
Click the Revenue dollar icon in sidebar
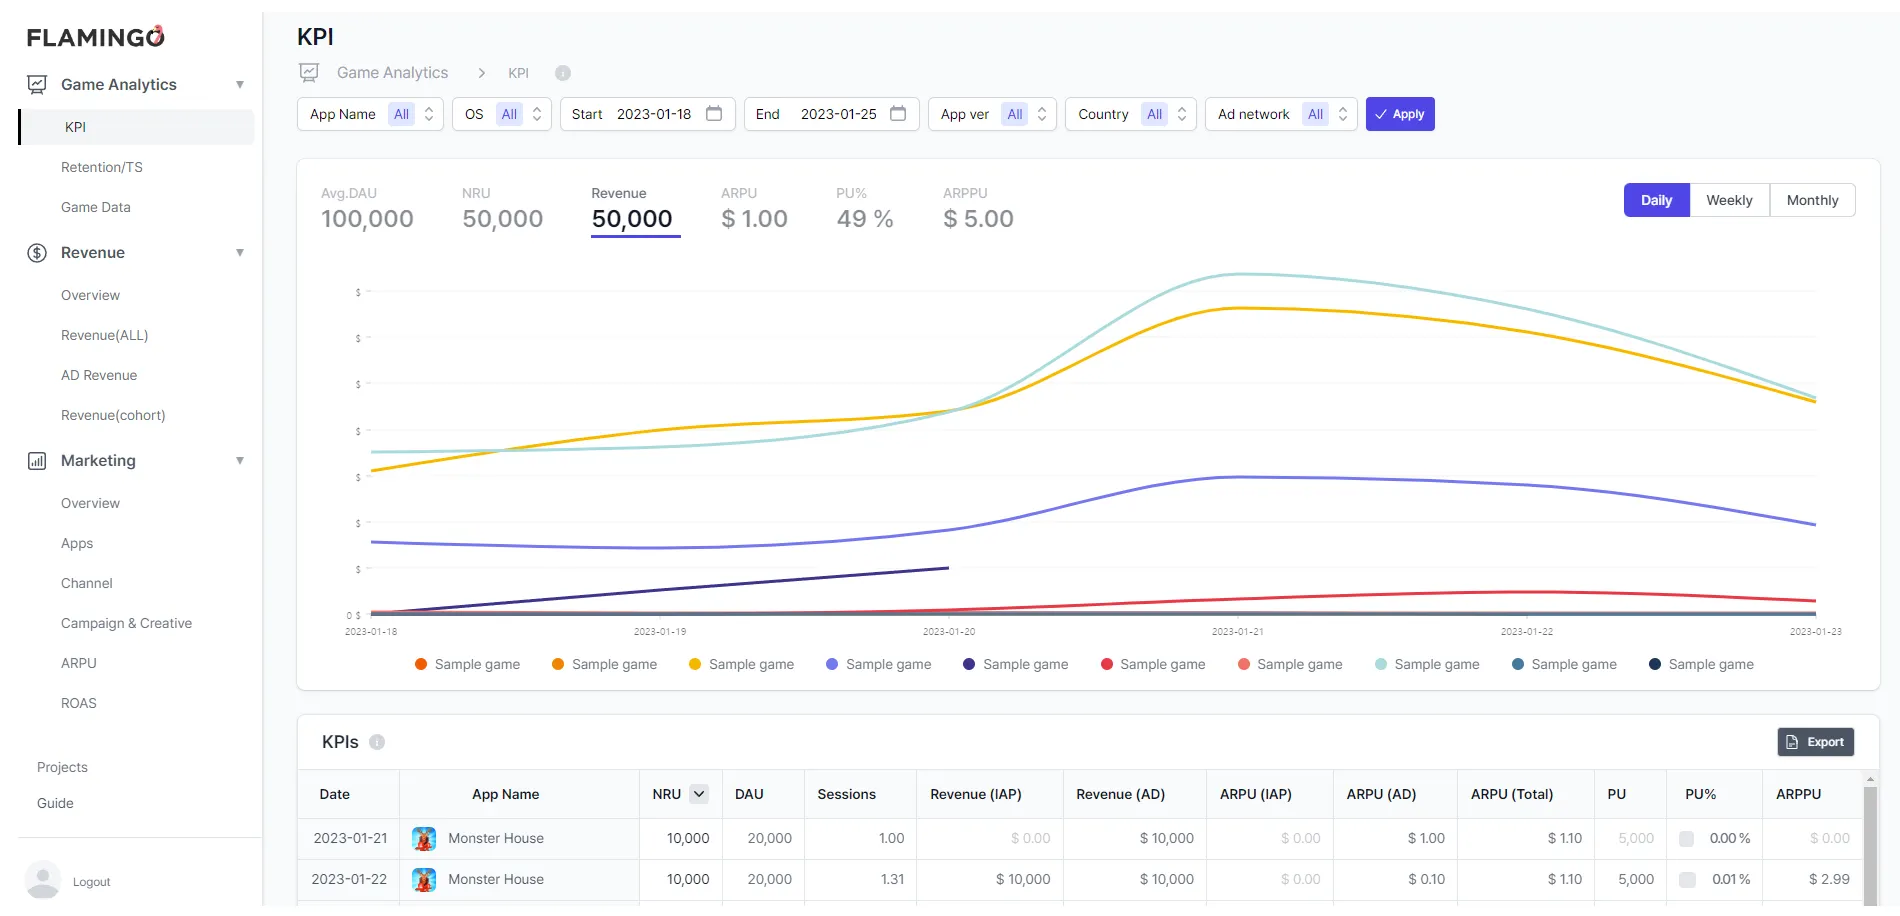37,253
